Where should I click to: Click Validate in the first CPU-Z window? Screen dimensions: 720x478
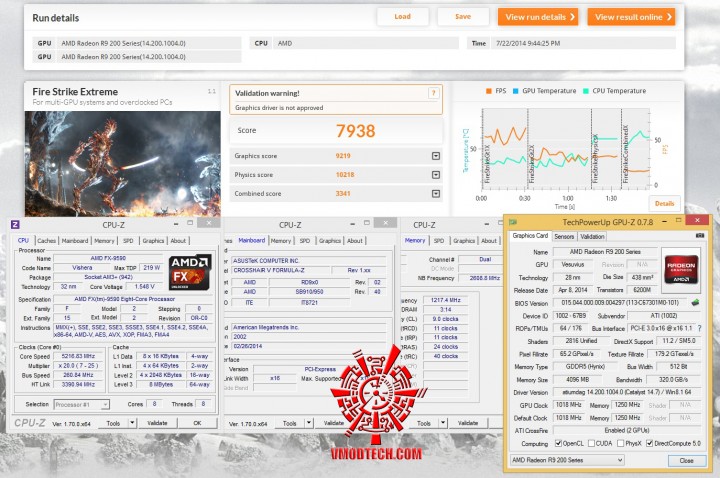157,423
